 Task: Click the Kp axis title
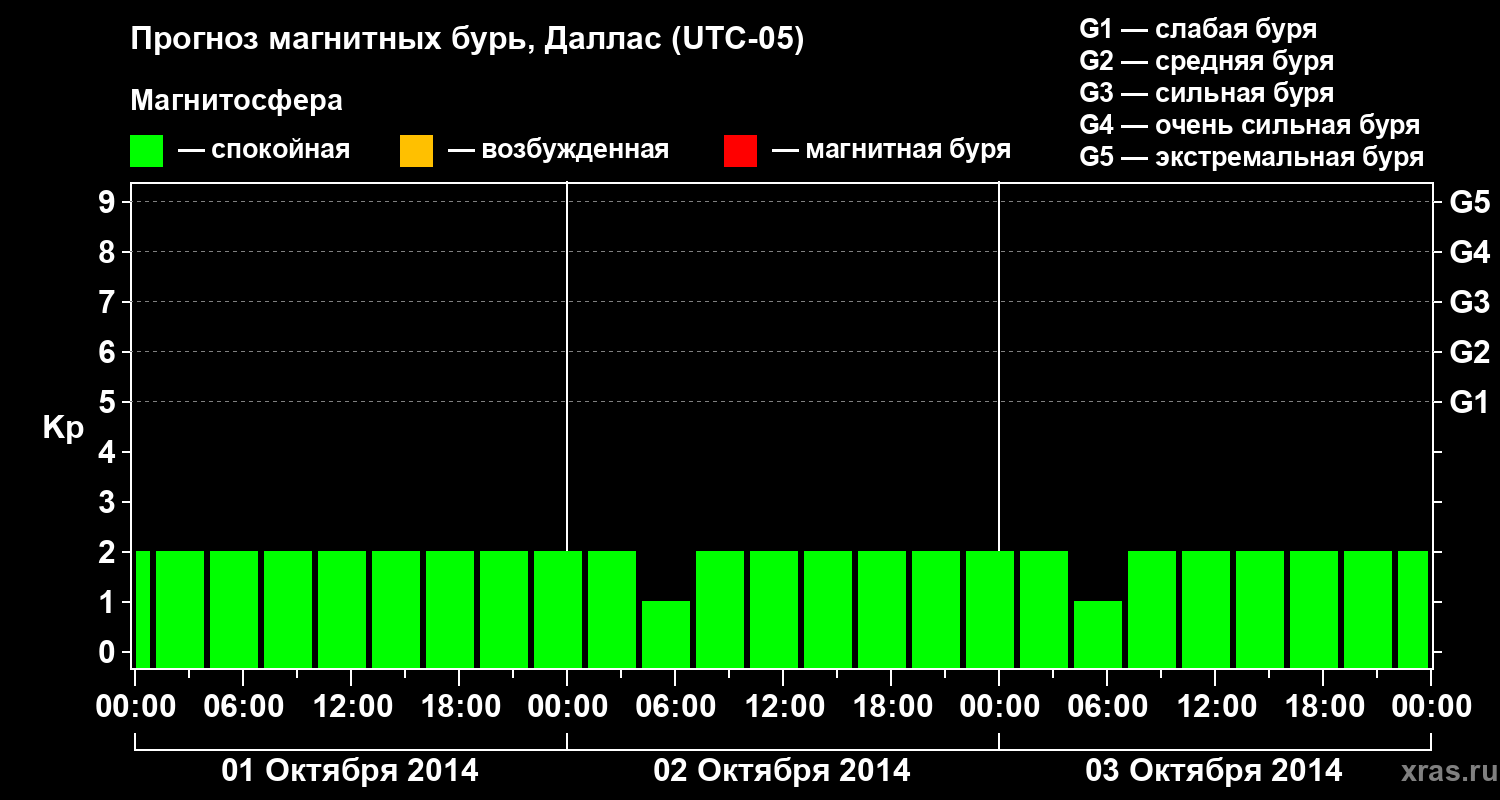[63, 428]
